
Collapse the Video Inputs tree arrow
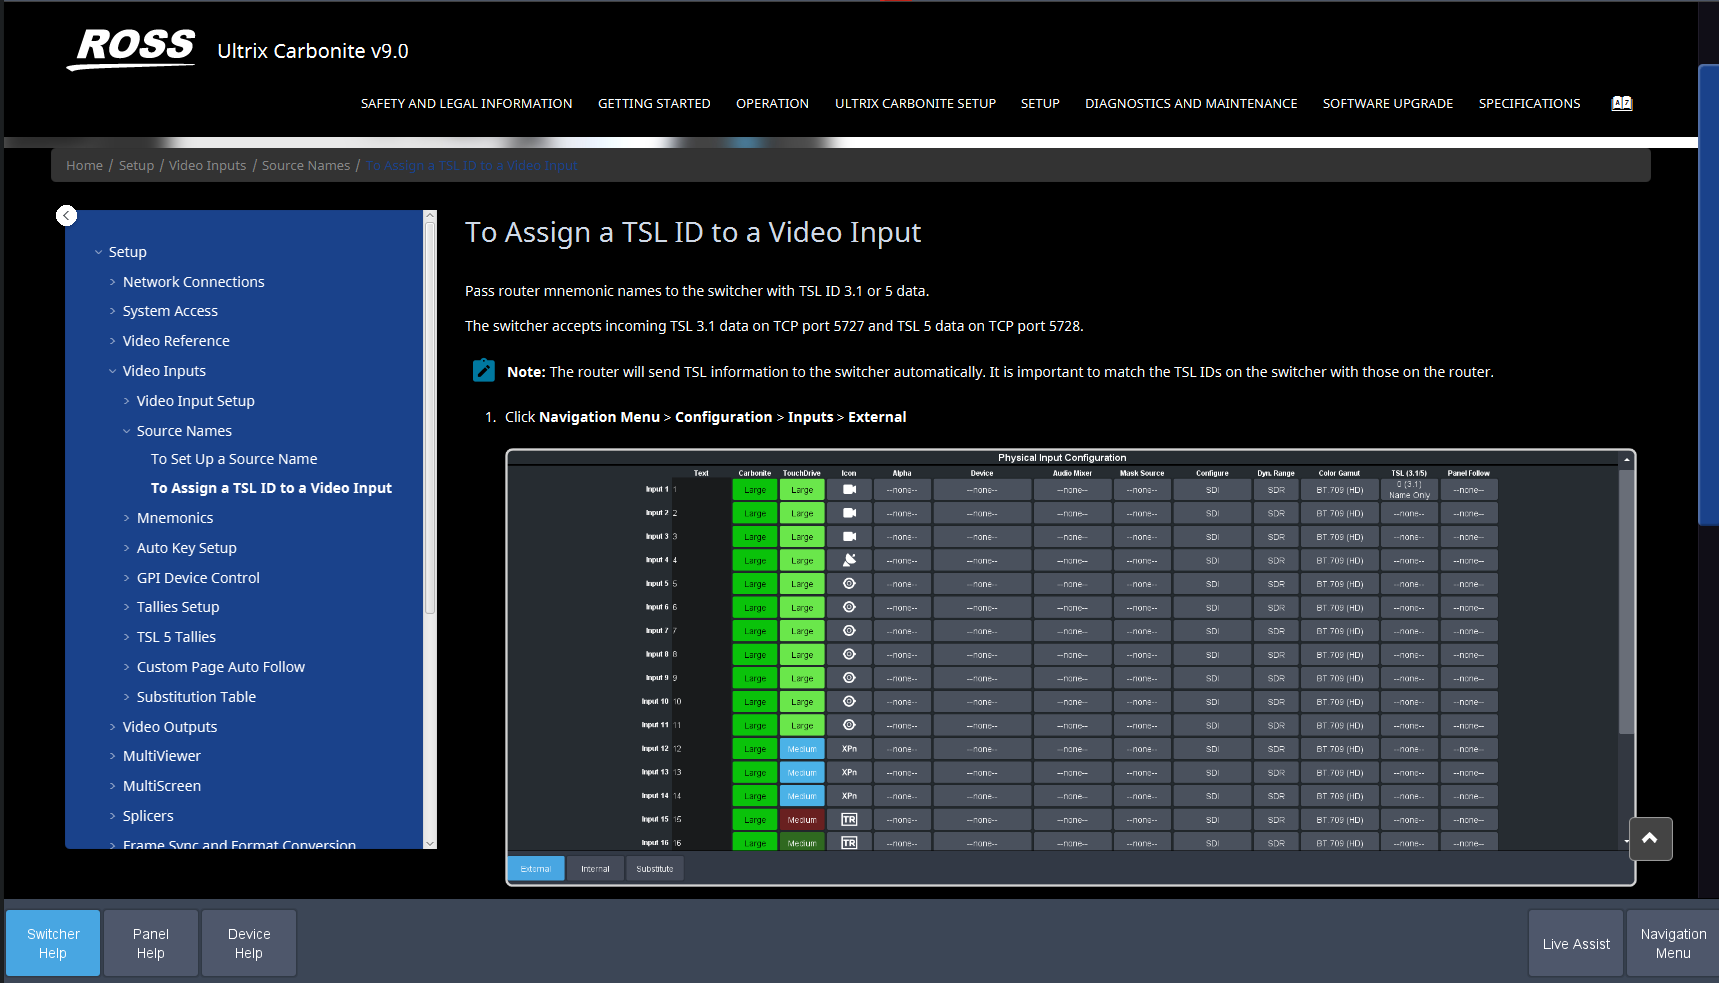coord(112,371)
